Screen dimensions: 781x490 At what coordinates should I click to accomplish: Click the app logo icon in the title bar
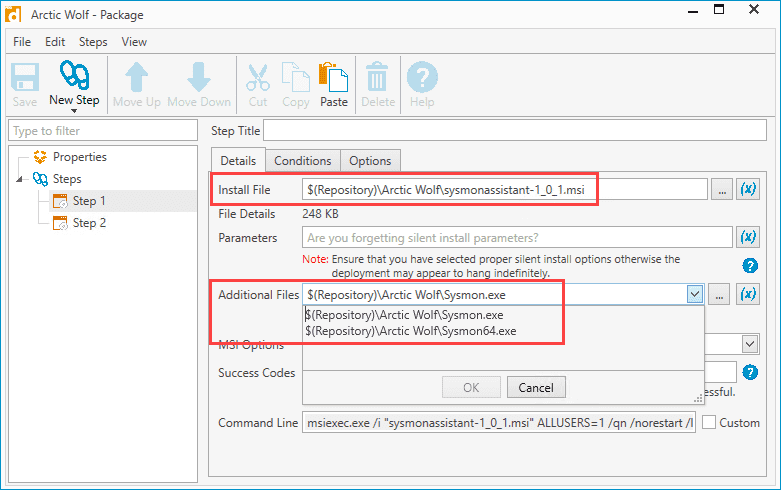(13, 14)
